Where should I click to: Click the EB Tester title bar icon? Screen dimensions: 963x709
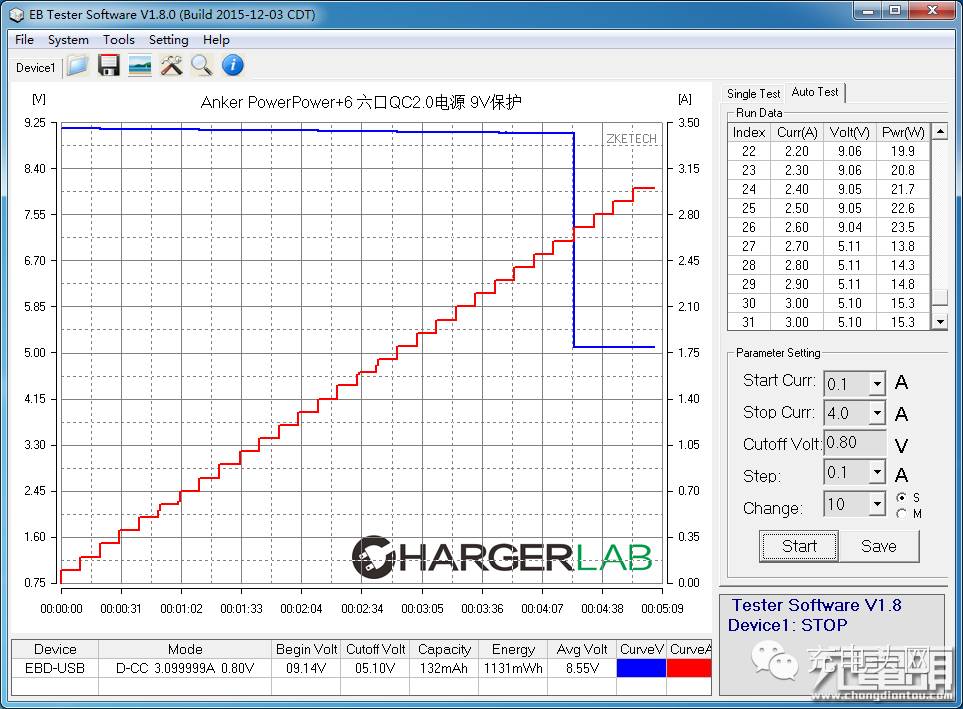[x=17, y=14]
